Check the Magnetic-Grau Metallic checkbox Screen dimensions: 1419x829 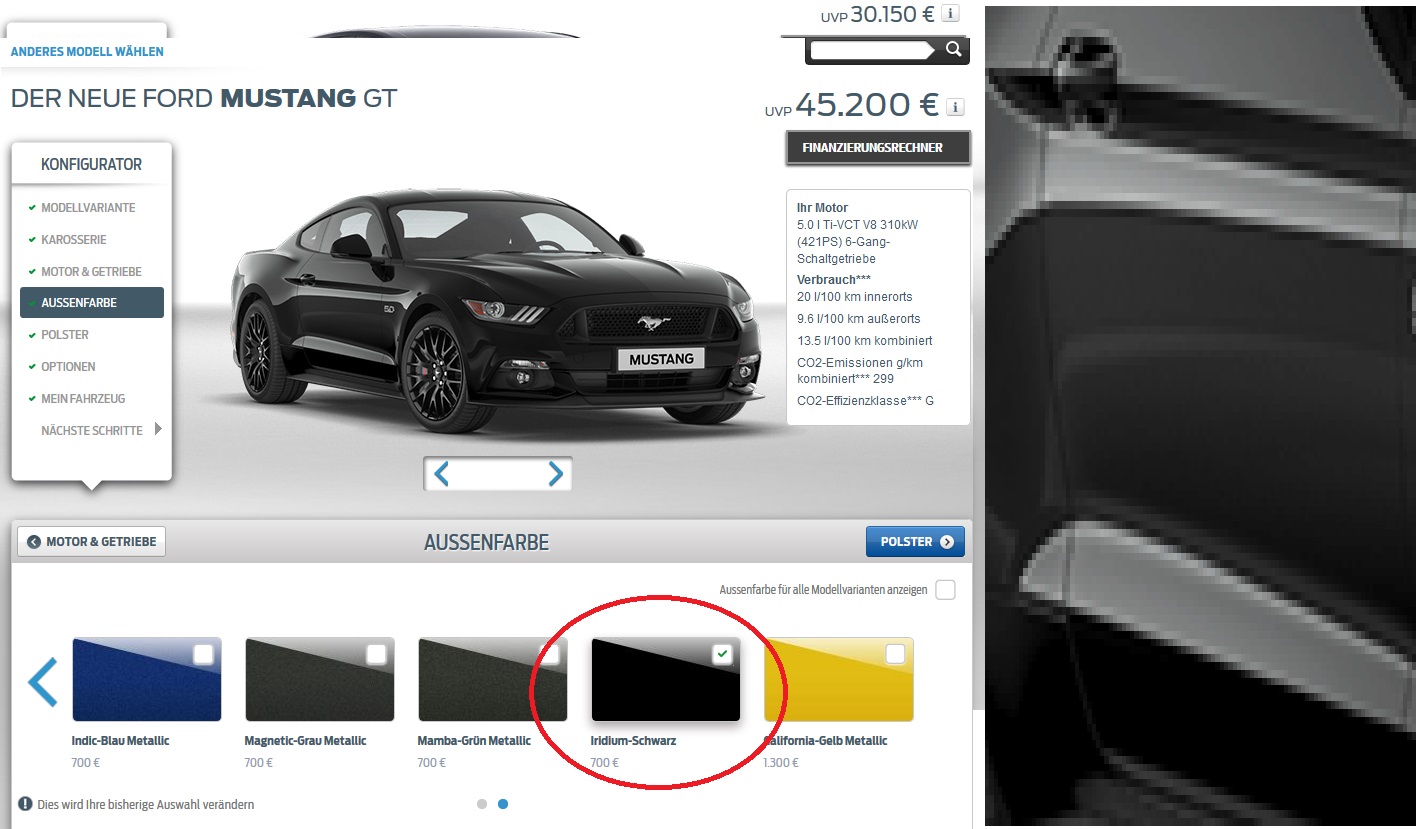(376, 654)
